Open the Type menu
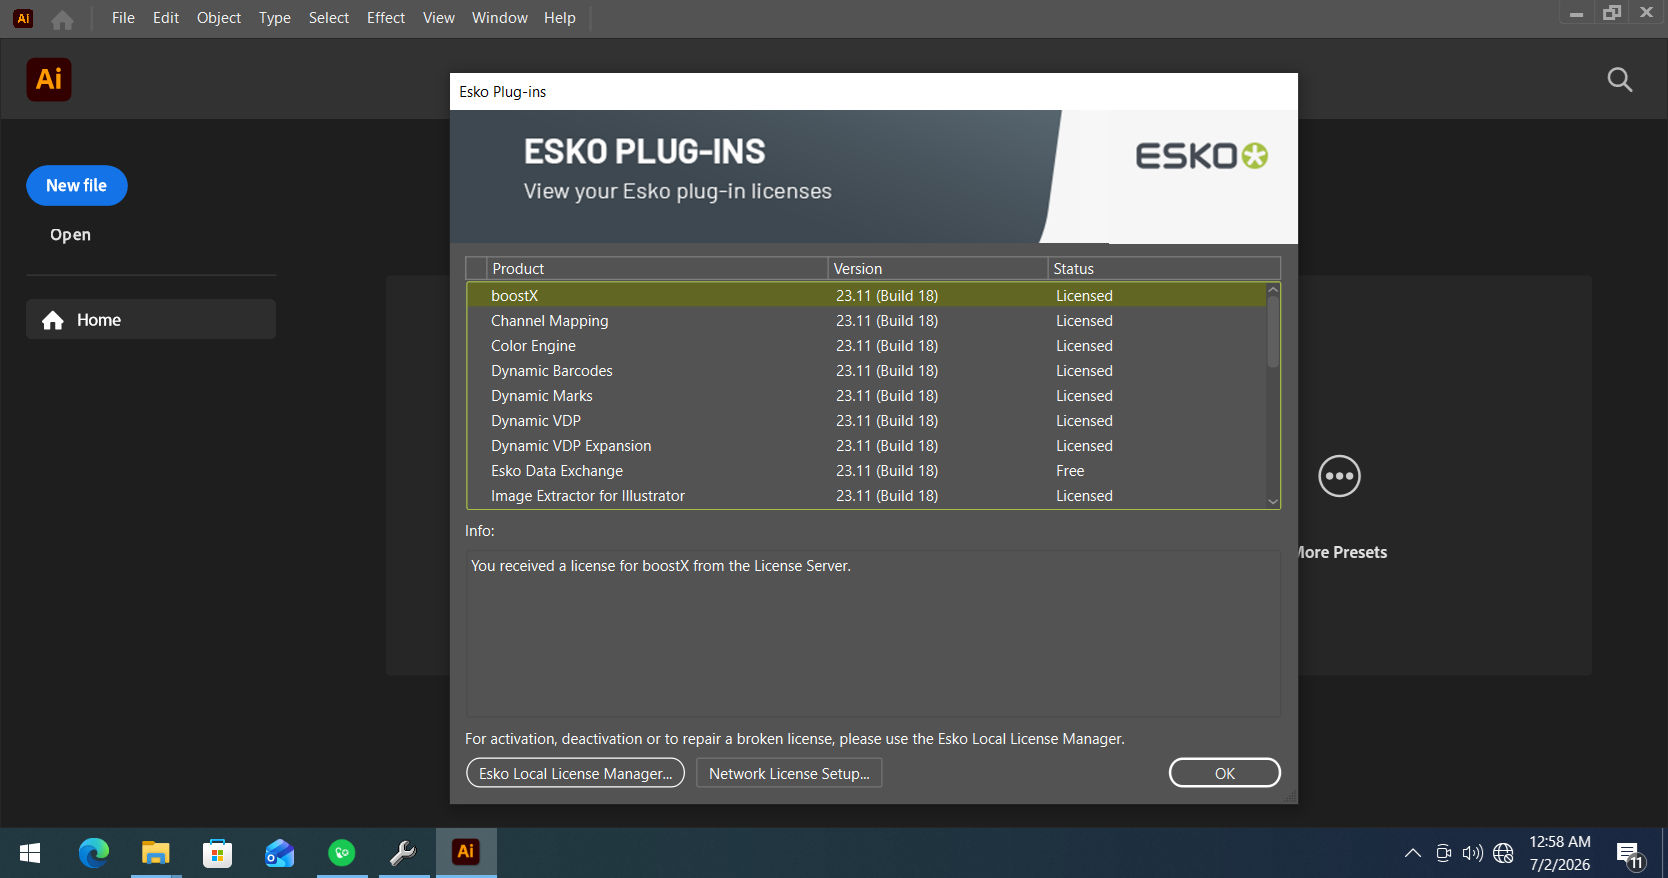The image size is (1668, 878). (x=275, y=18)
